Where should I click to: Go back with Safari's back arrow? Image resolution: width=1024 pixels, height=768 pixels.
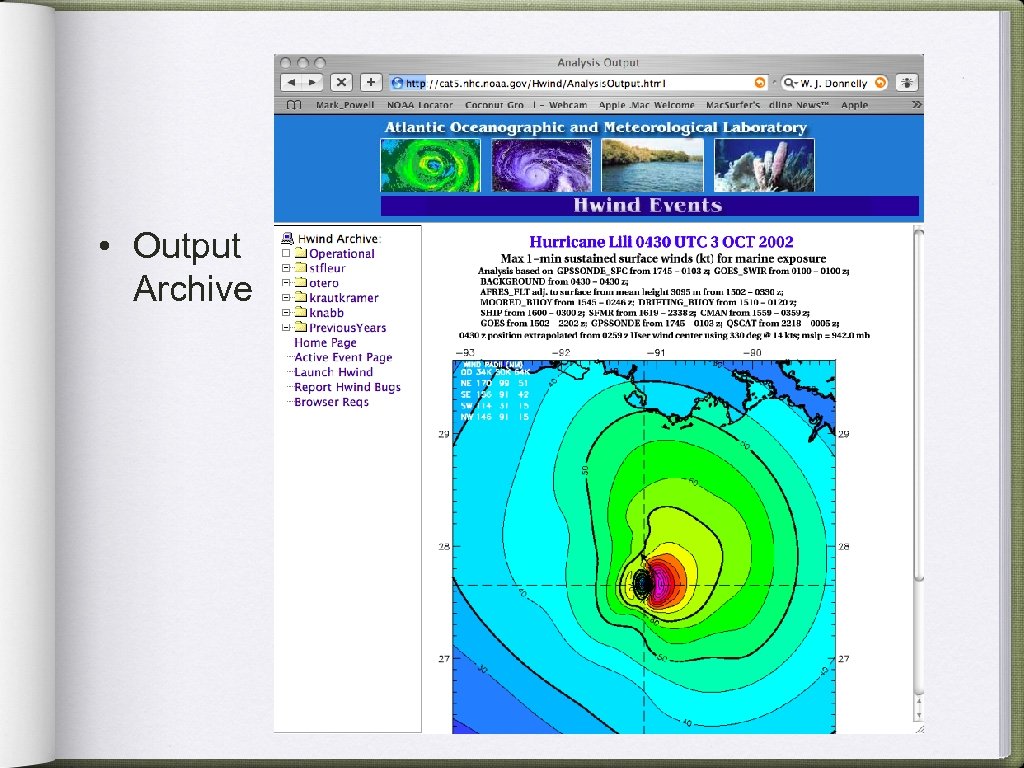point(291,82)
